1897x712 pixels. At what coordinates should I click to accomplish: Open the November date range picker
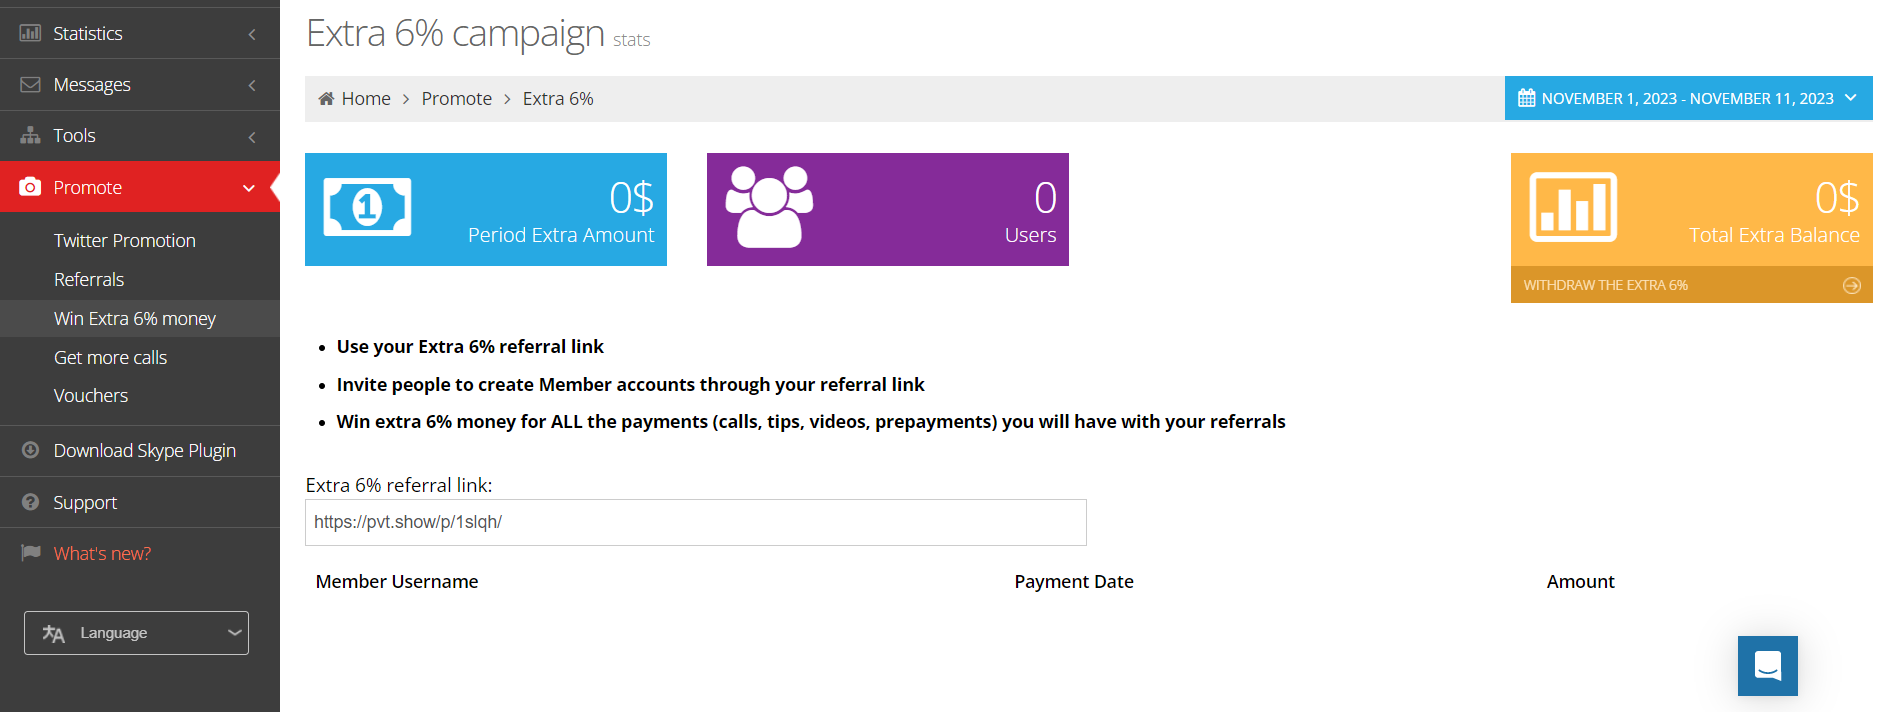pos(1688,98)
